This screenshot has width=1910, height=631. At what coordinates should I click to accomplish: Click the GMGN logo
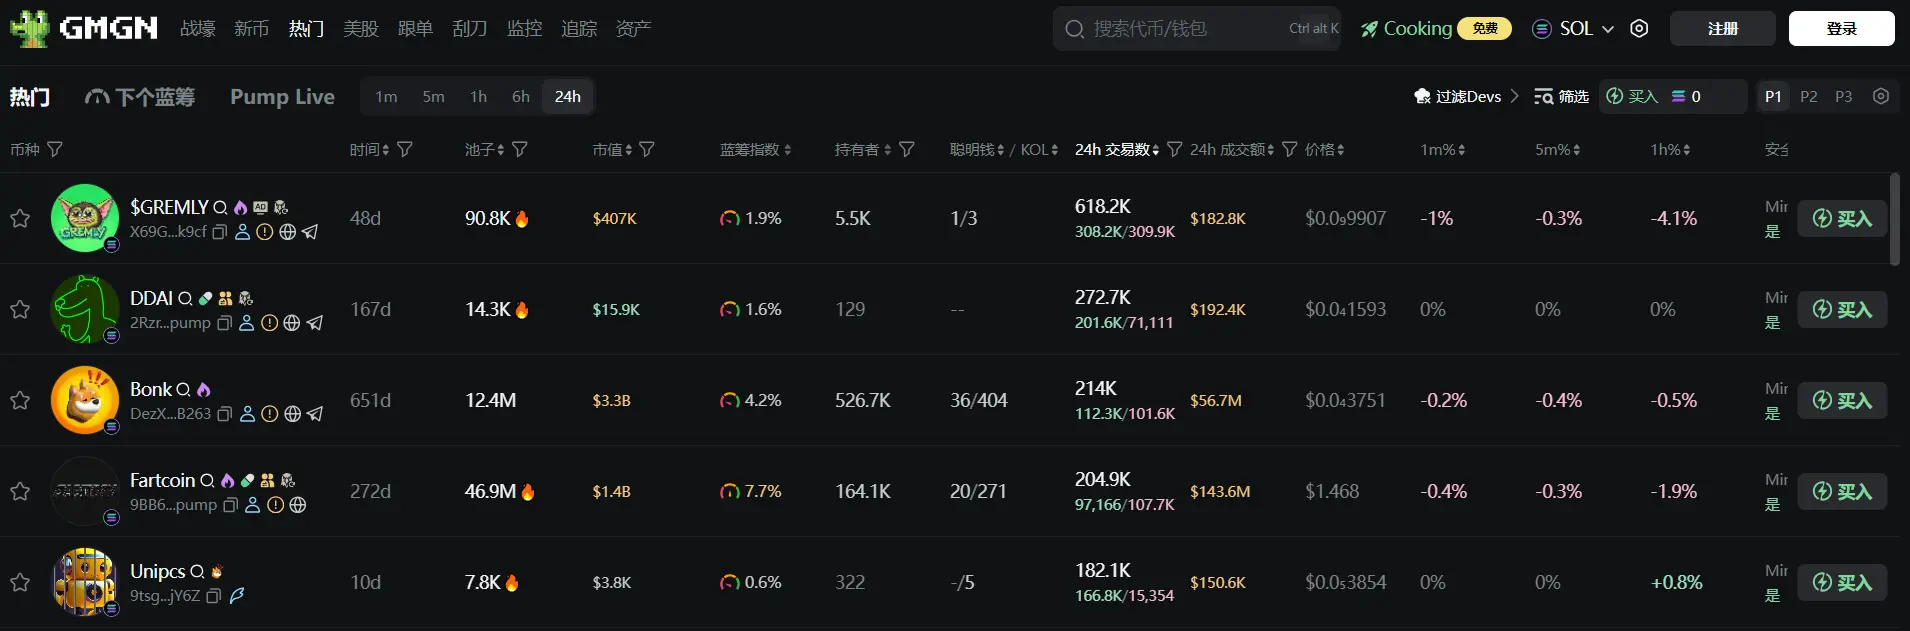[x=84, y=28]
